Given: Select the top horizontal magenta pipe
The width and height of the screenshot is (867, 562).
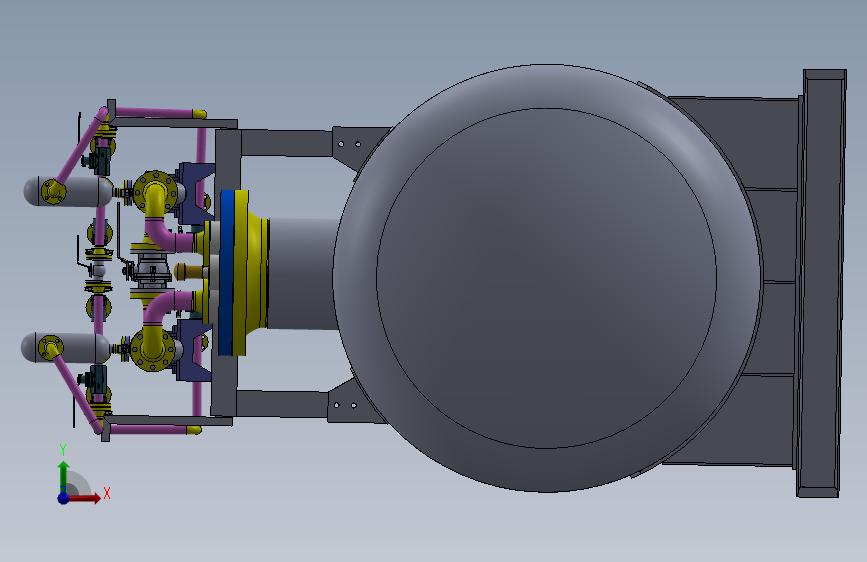Looking at the screenshot, I should (156, 113).
